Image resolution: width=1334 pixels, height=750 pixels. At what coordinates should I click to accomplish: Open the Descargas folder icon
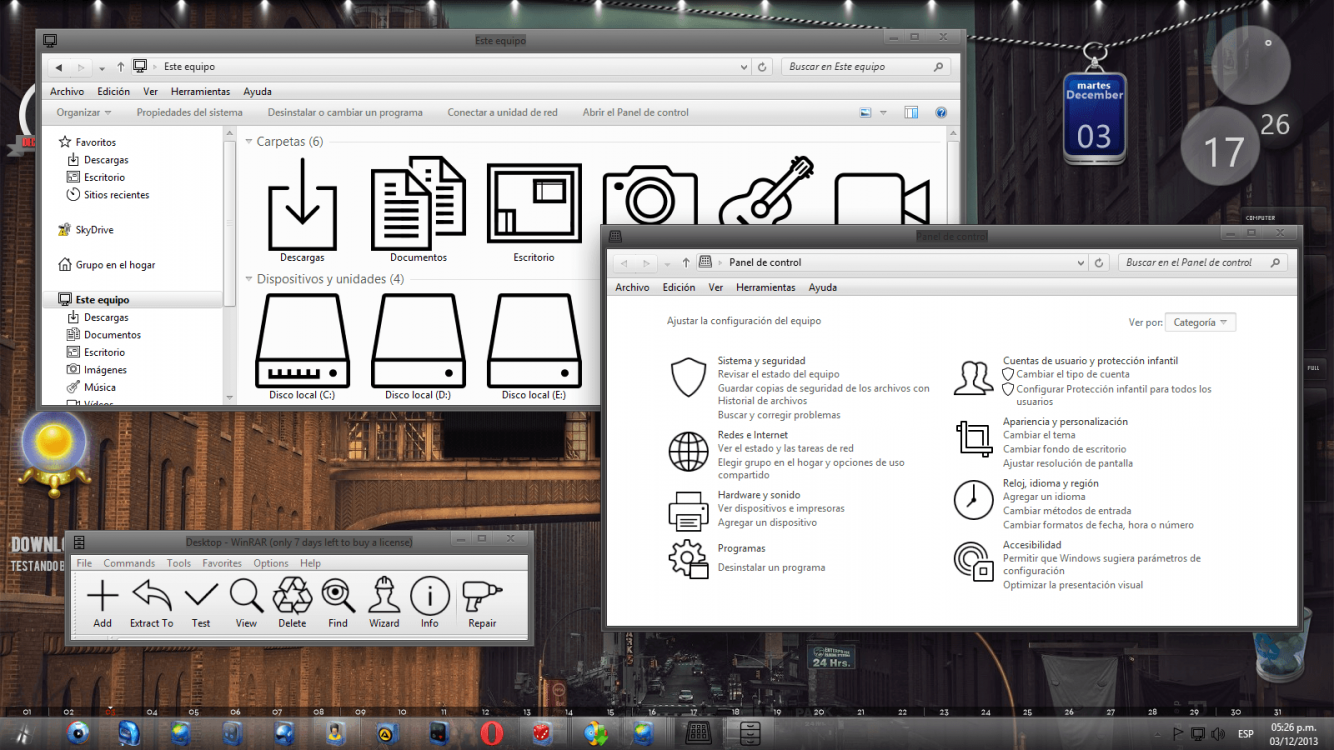(302, 205)
